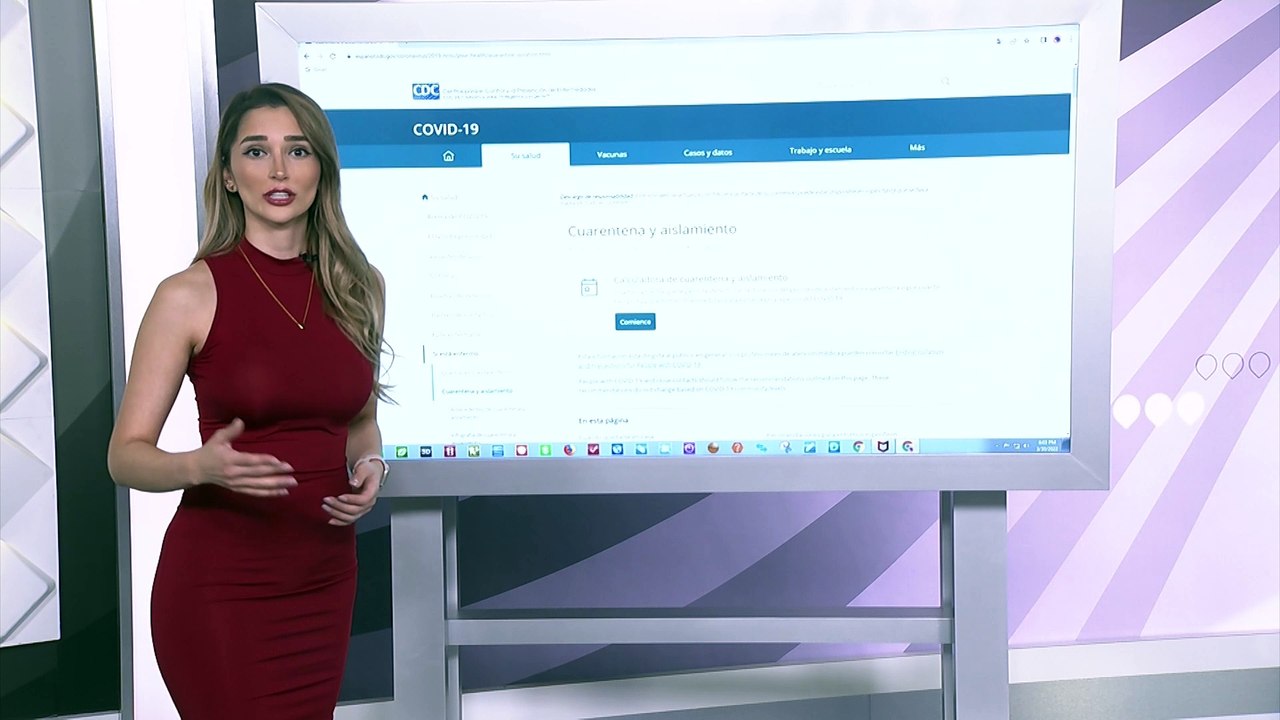Click the Si está enfermo sidebar section
This screenshot has height=720, width=1280.
[456, 354]
